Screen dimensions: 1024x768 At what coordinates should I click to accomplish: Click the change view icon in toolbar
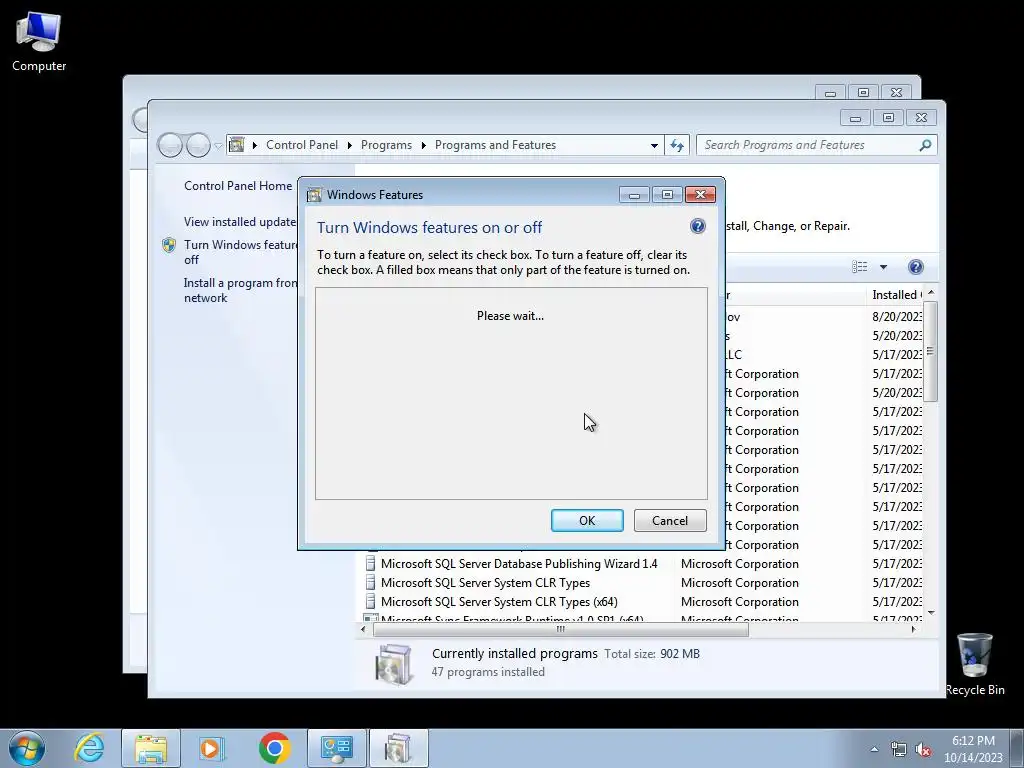tap(859, 266)
